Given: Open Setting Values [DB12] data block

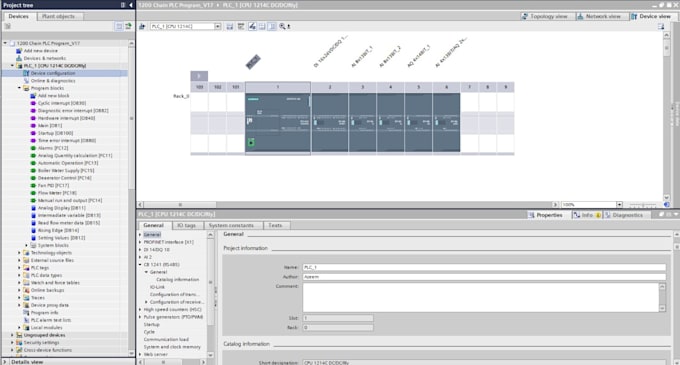Looking at the screenshot, I should (61, 238).
